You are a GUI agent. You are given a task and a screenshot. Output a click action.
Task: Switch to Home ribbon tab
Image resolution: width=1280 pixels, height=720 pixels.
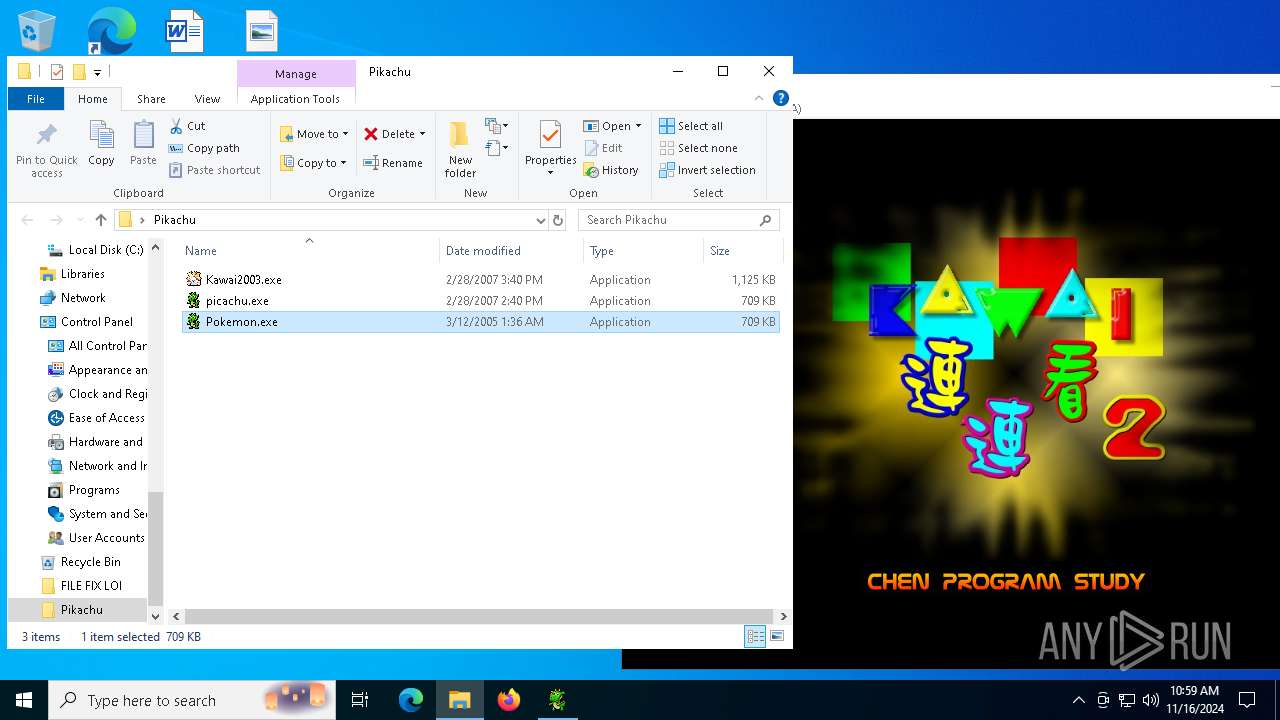tap(93, 99)
